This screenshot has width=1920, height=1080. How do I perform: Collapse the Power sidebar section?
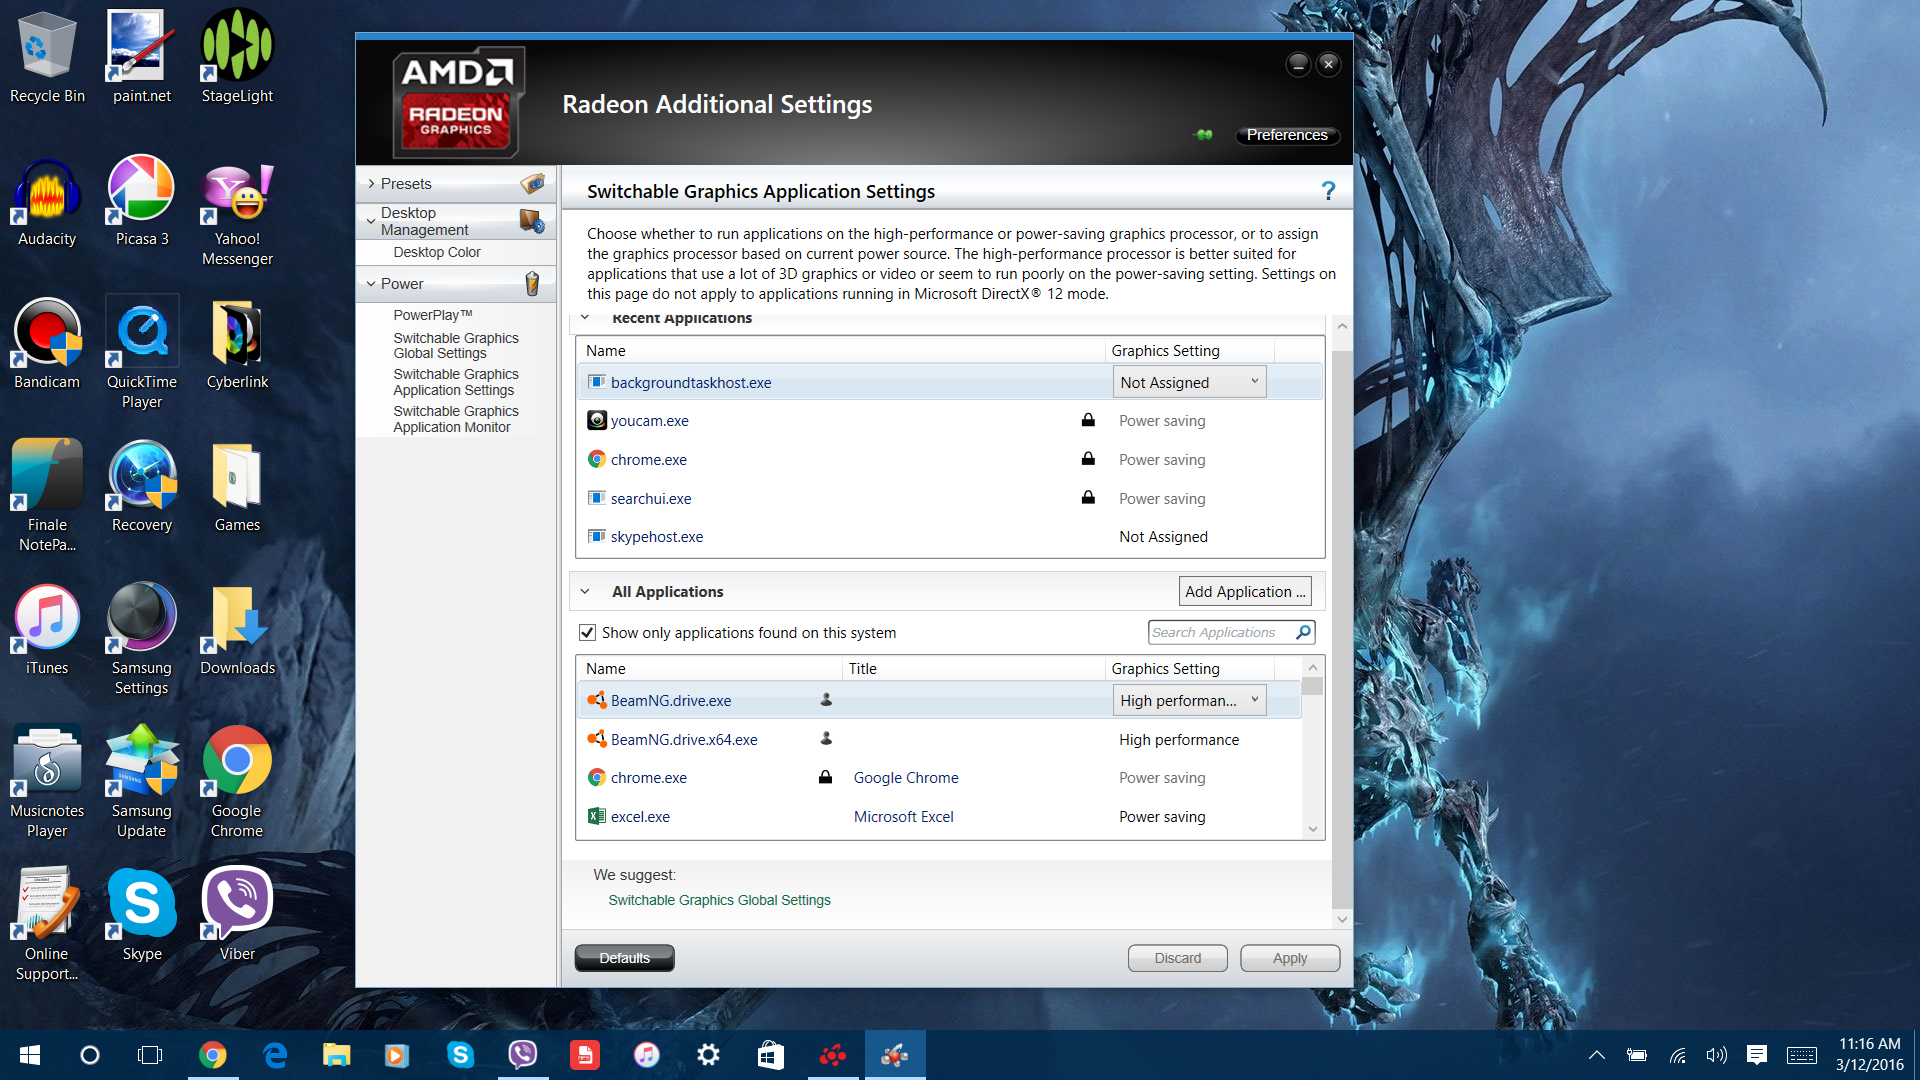click(371, 284)
